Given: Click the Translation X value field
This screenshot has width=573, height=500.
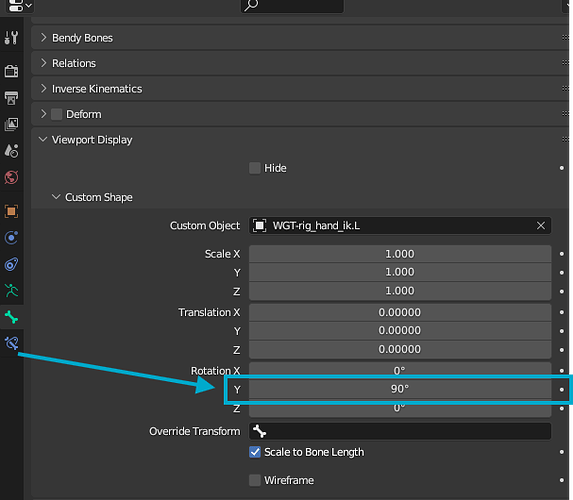Looking at the screenshot, I should click(x=400, y=312).
